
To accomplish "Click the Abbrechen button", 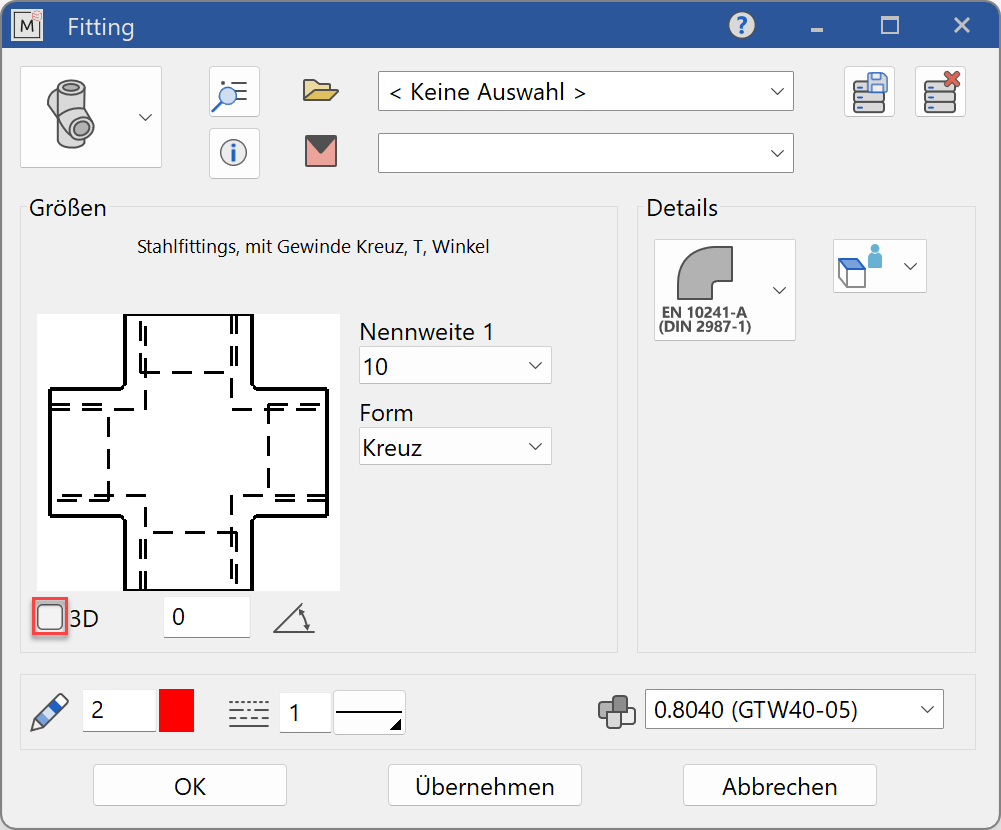I will 779,786.
